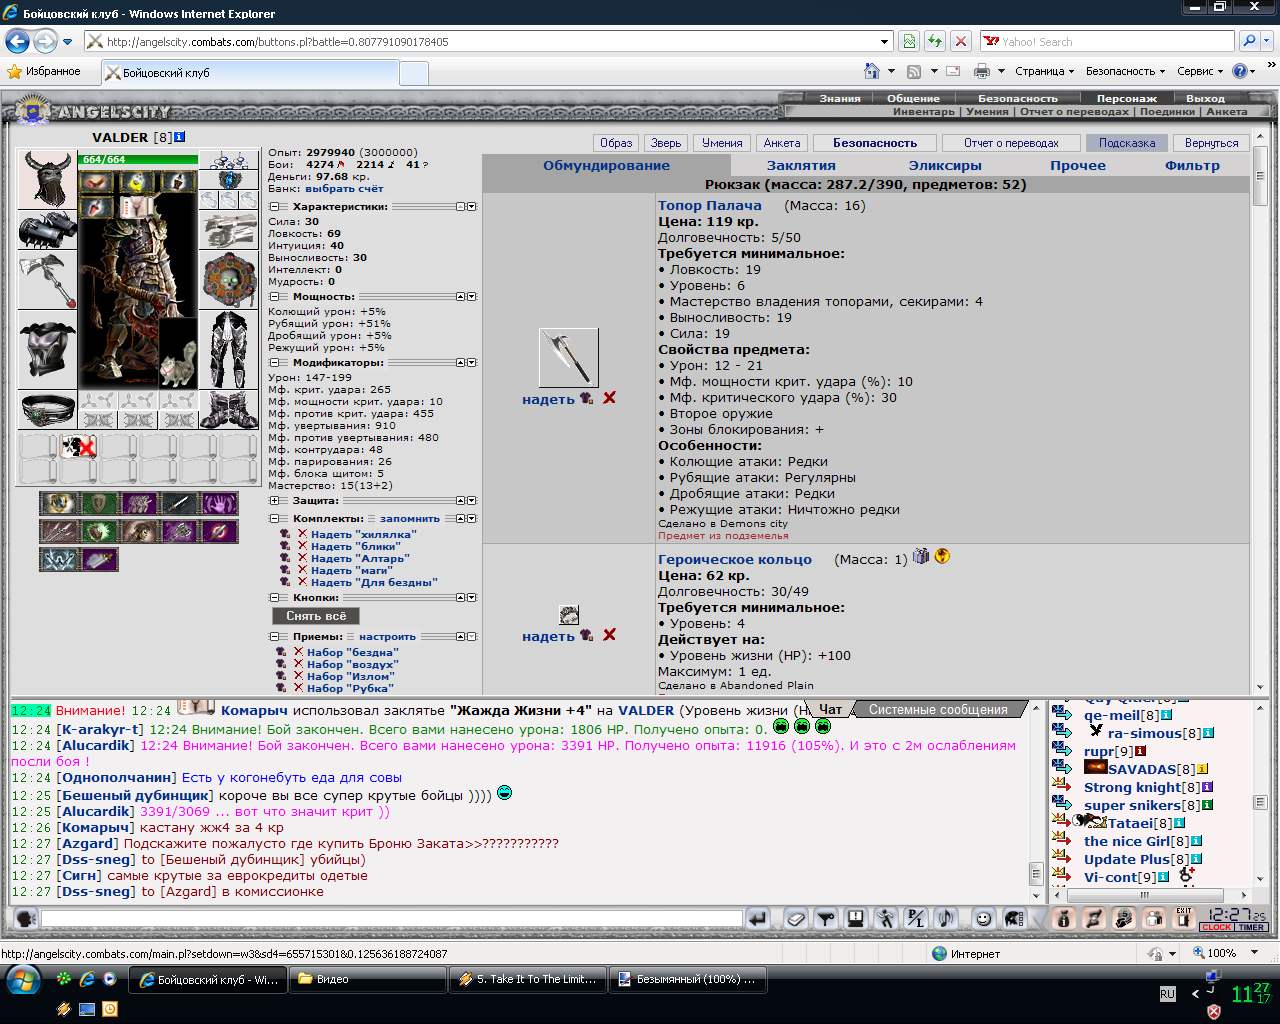Click the Топор Палача item image
This screenshot has width=1280, height=1024.
tap(568, 357)
